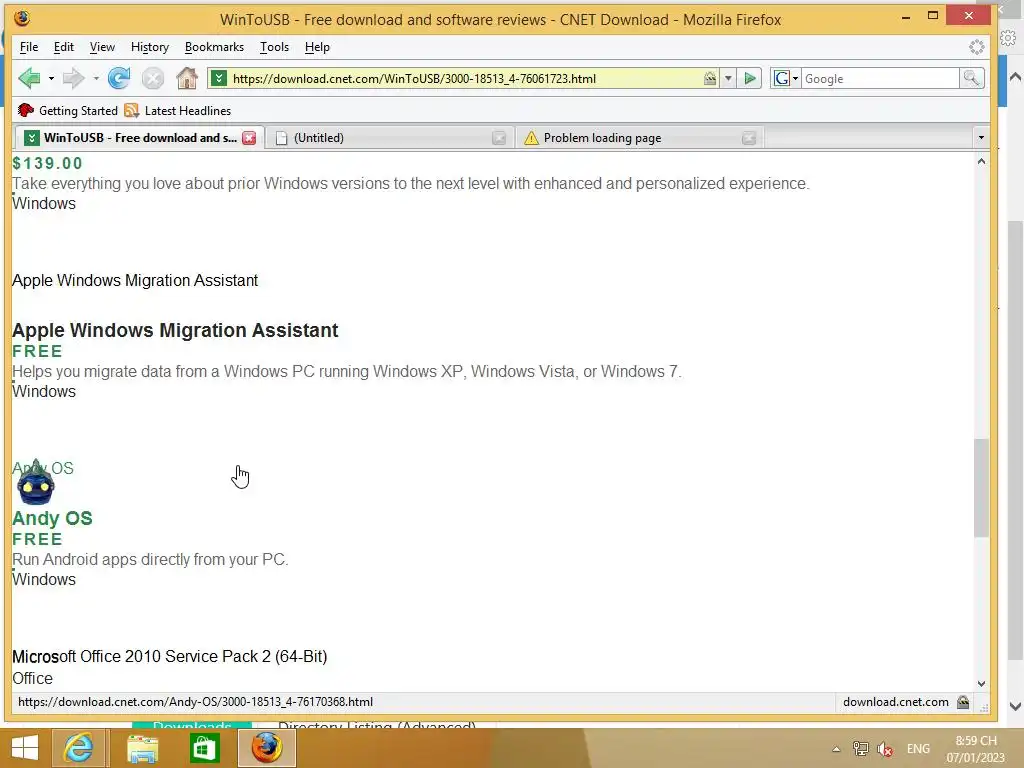Click the $139.00 price text
The height and width of the screenshot is (768, 1024).
[48, 163]
